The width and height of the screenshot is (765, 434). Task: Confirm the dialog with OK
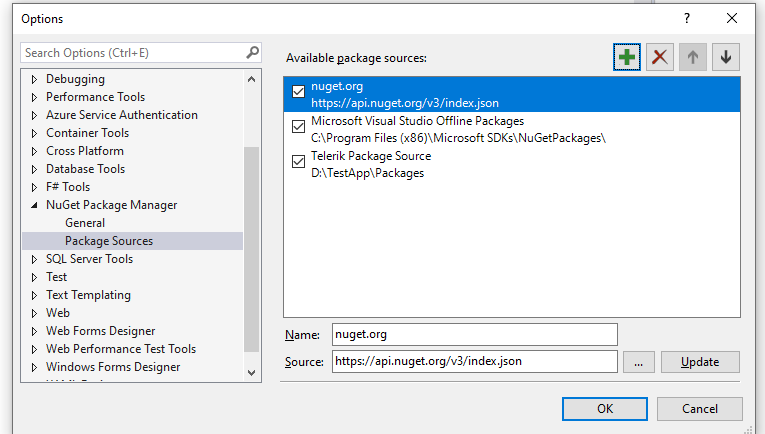pyautogui.click(x=604, y=409)
